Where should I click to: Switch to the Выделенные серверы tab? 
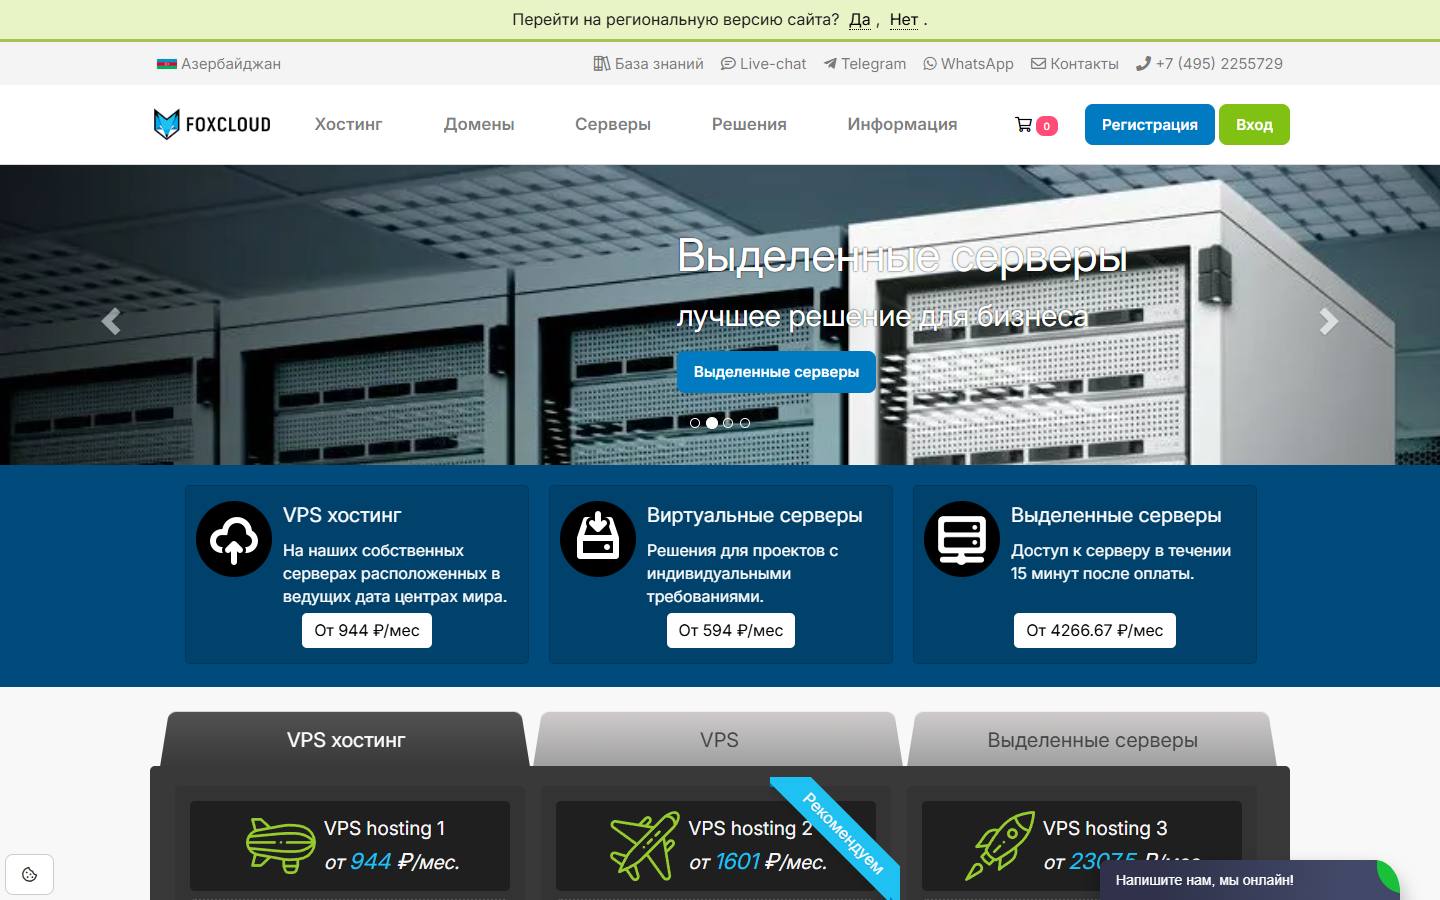click(x=1092, y=740)
